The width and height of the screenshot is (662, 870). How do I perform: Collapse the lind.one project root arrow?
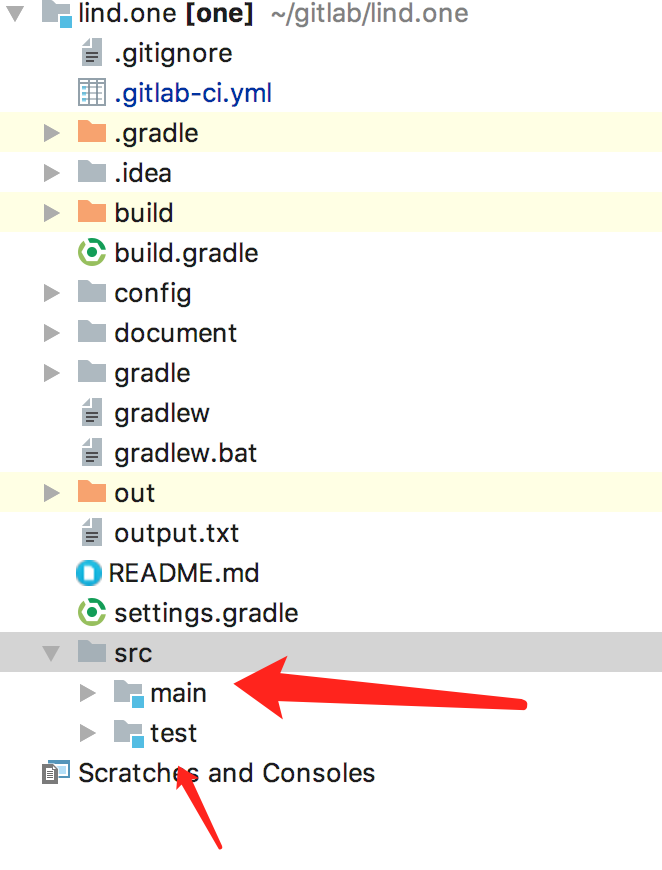pyautogui.click(x=17, y=14)
